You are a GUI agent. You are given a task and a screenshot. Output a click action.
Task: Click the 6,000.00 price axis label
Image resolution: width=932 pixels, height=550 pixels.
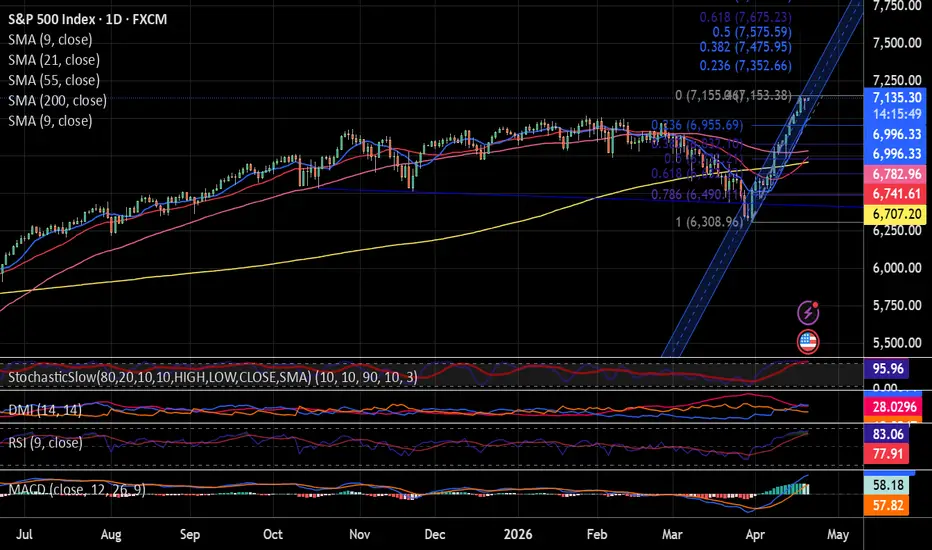point(897,268)
